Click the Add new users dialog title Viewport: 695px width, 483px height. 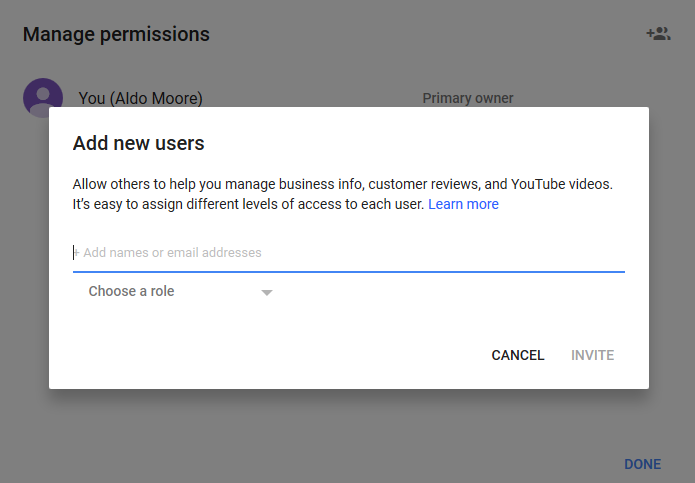point(138,143)
